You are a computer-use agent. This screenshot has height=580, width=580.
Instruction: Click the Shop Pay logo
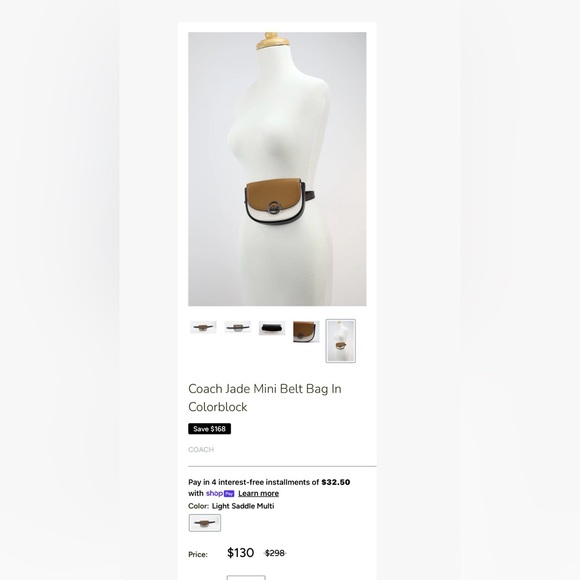tap(220, 493)
